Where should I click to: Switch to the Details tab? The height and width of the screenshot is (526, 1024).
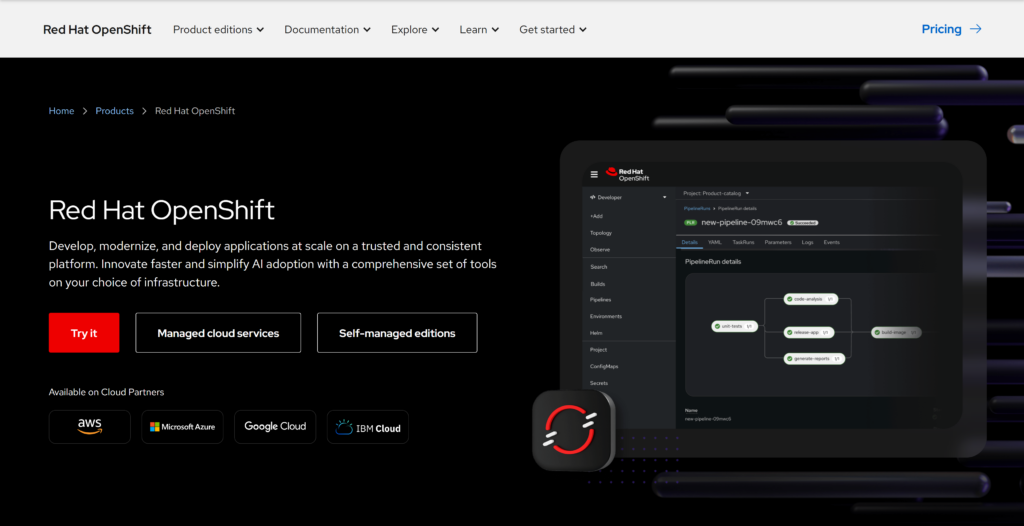click(x=690, y=242)
